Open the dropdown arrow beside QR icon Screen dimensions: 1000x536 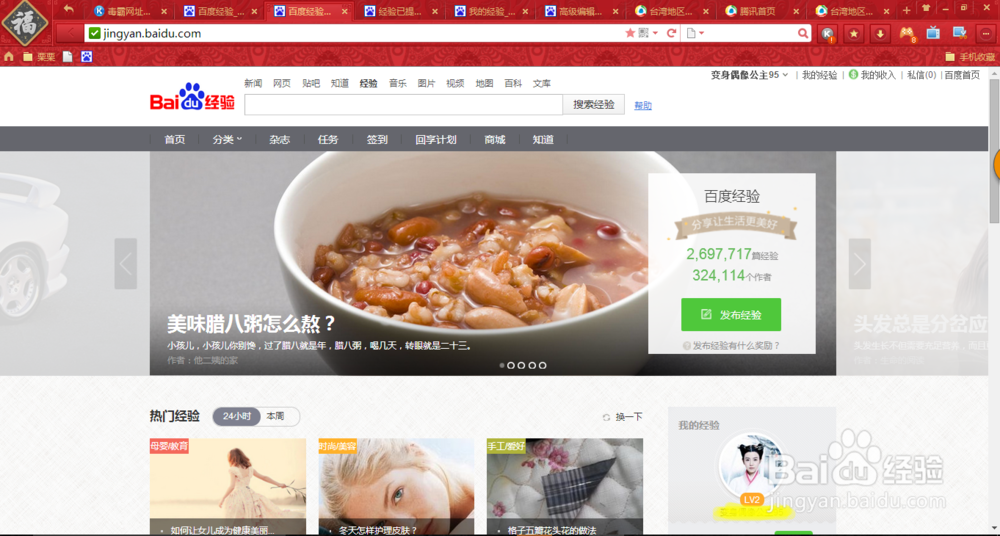tap(655, 33)
